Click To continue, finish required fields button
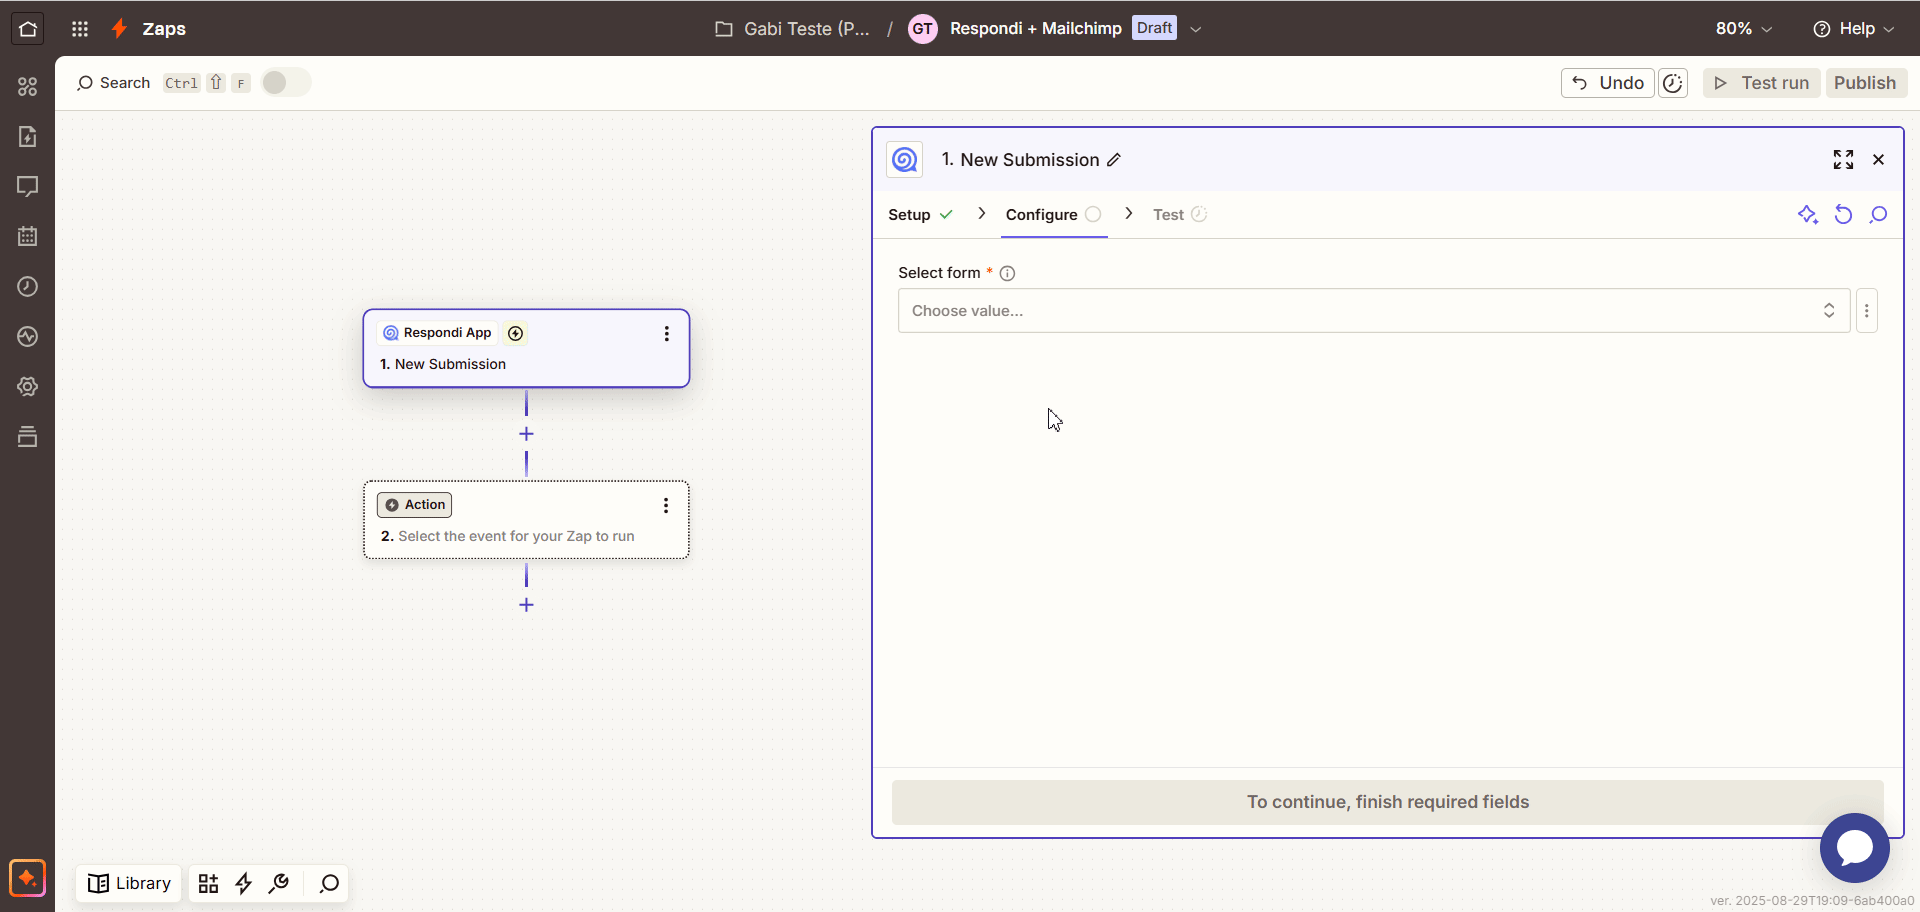1920x912 pixels. click(1387, 802)
